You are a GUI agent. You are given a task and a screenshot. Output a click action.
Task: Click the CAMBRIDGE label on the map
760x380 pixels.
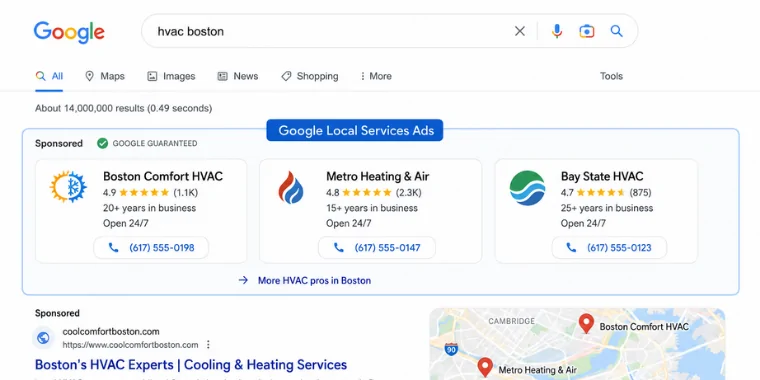(512, 321)
